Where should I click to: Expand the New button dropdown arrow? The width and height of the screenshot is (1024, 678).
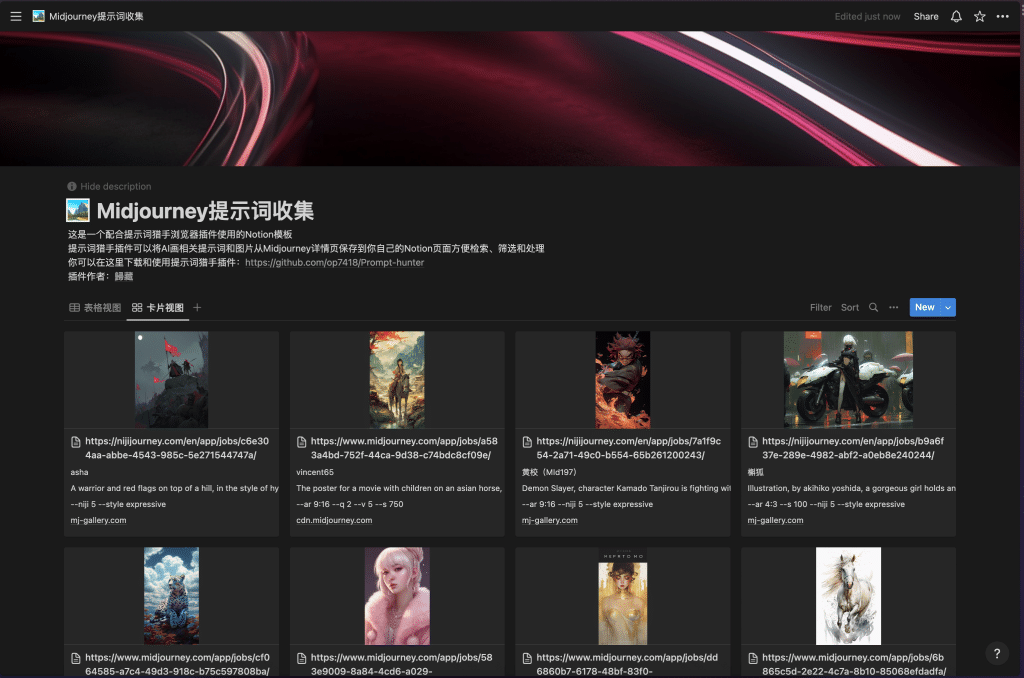point(948,308)
